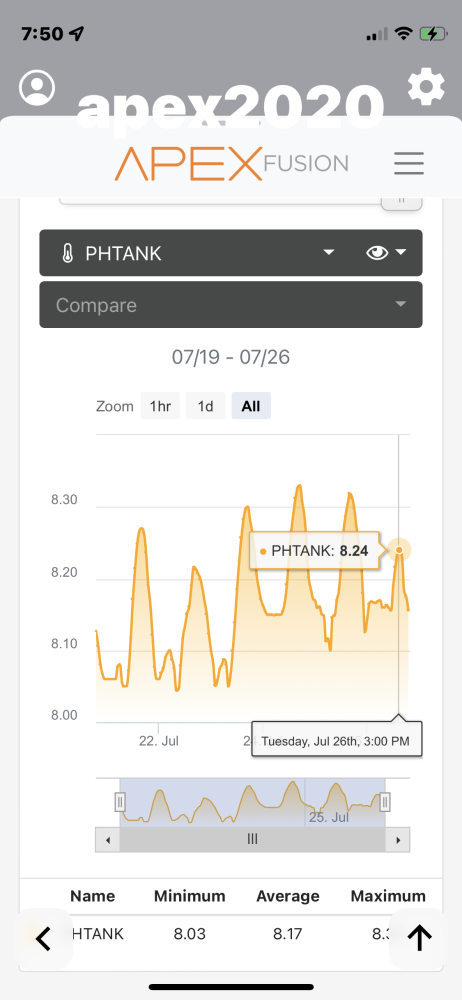Click the 07/19 - 07/26 date range

(x=231, y=357)
